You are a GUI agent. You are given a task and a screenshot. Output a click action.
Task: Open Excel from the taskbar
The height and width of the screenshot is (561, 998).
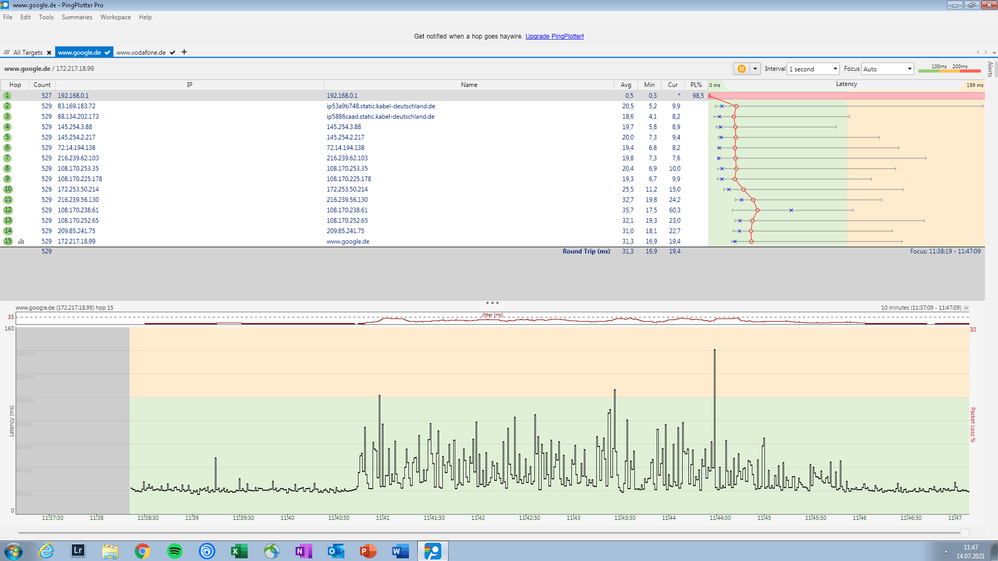click(x=239, y=551)
